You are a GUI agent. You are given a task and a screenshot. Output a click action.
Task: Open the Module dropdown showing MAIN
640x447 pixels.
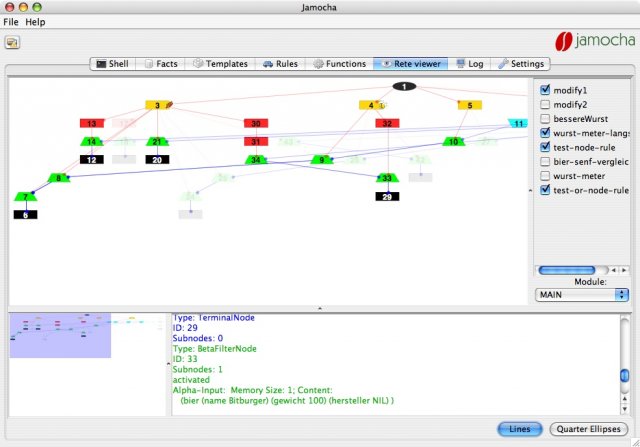coord(582,295)
